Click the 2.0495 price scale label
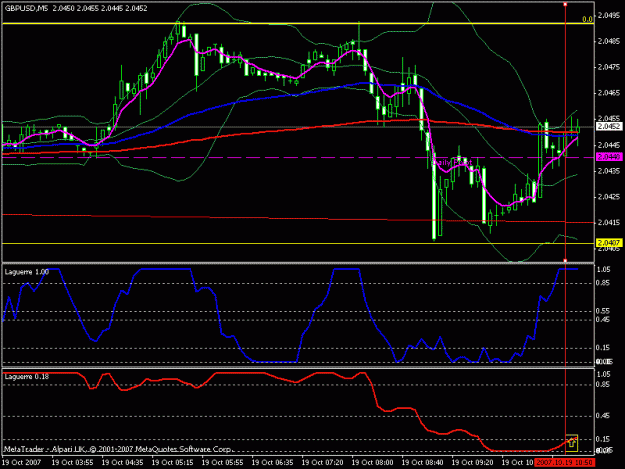Image resolution: width=625 pixels, height=469 pixels. pyautogui.click(x=609, y=16)
